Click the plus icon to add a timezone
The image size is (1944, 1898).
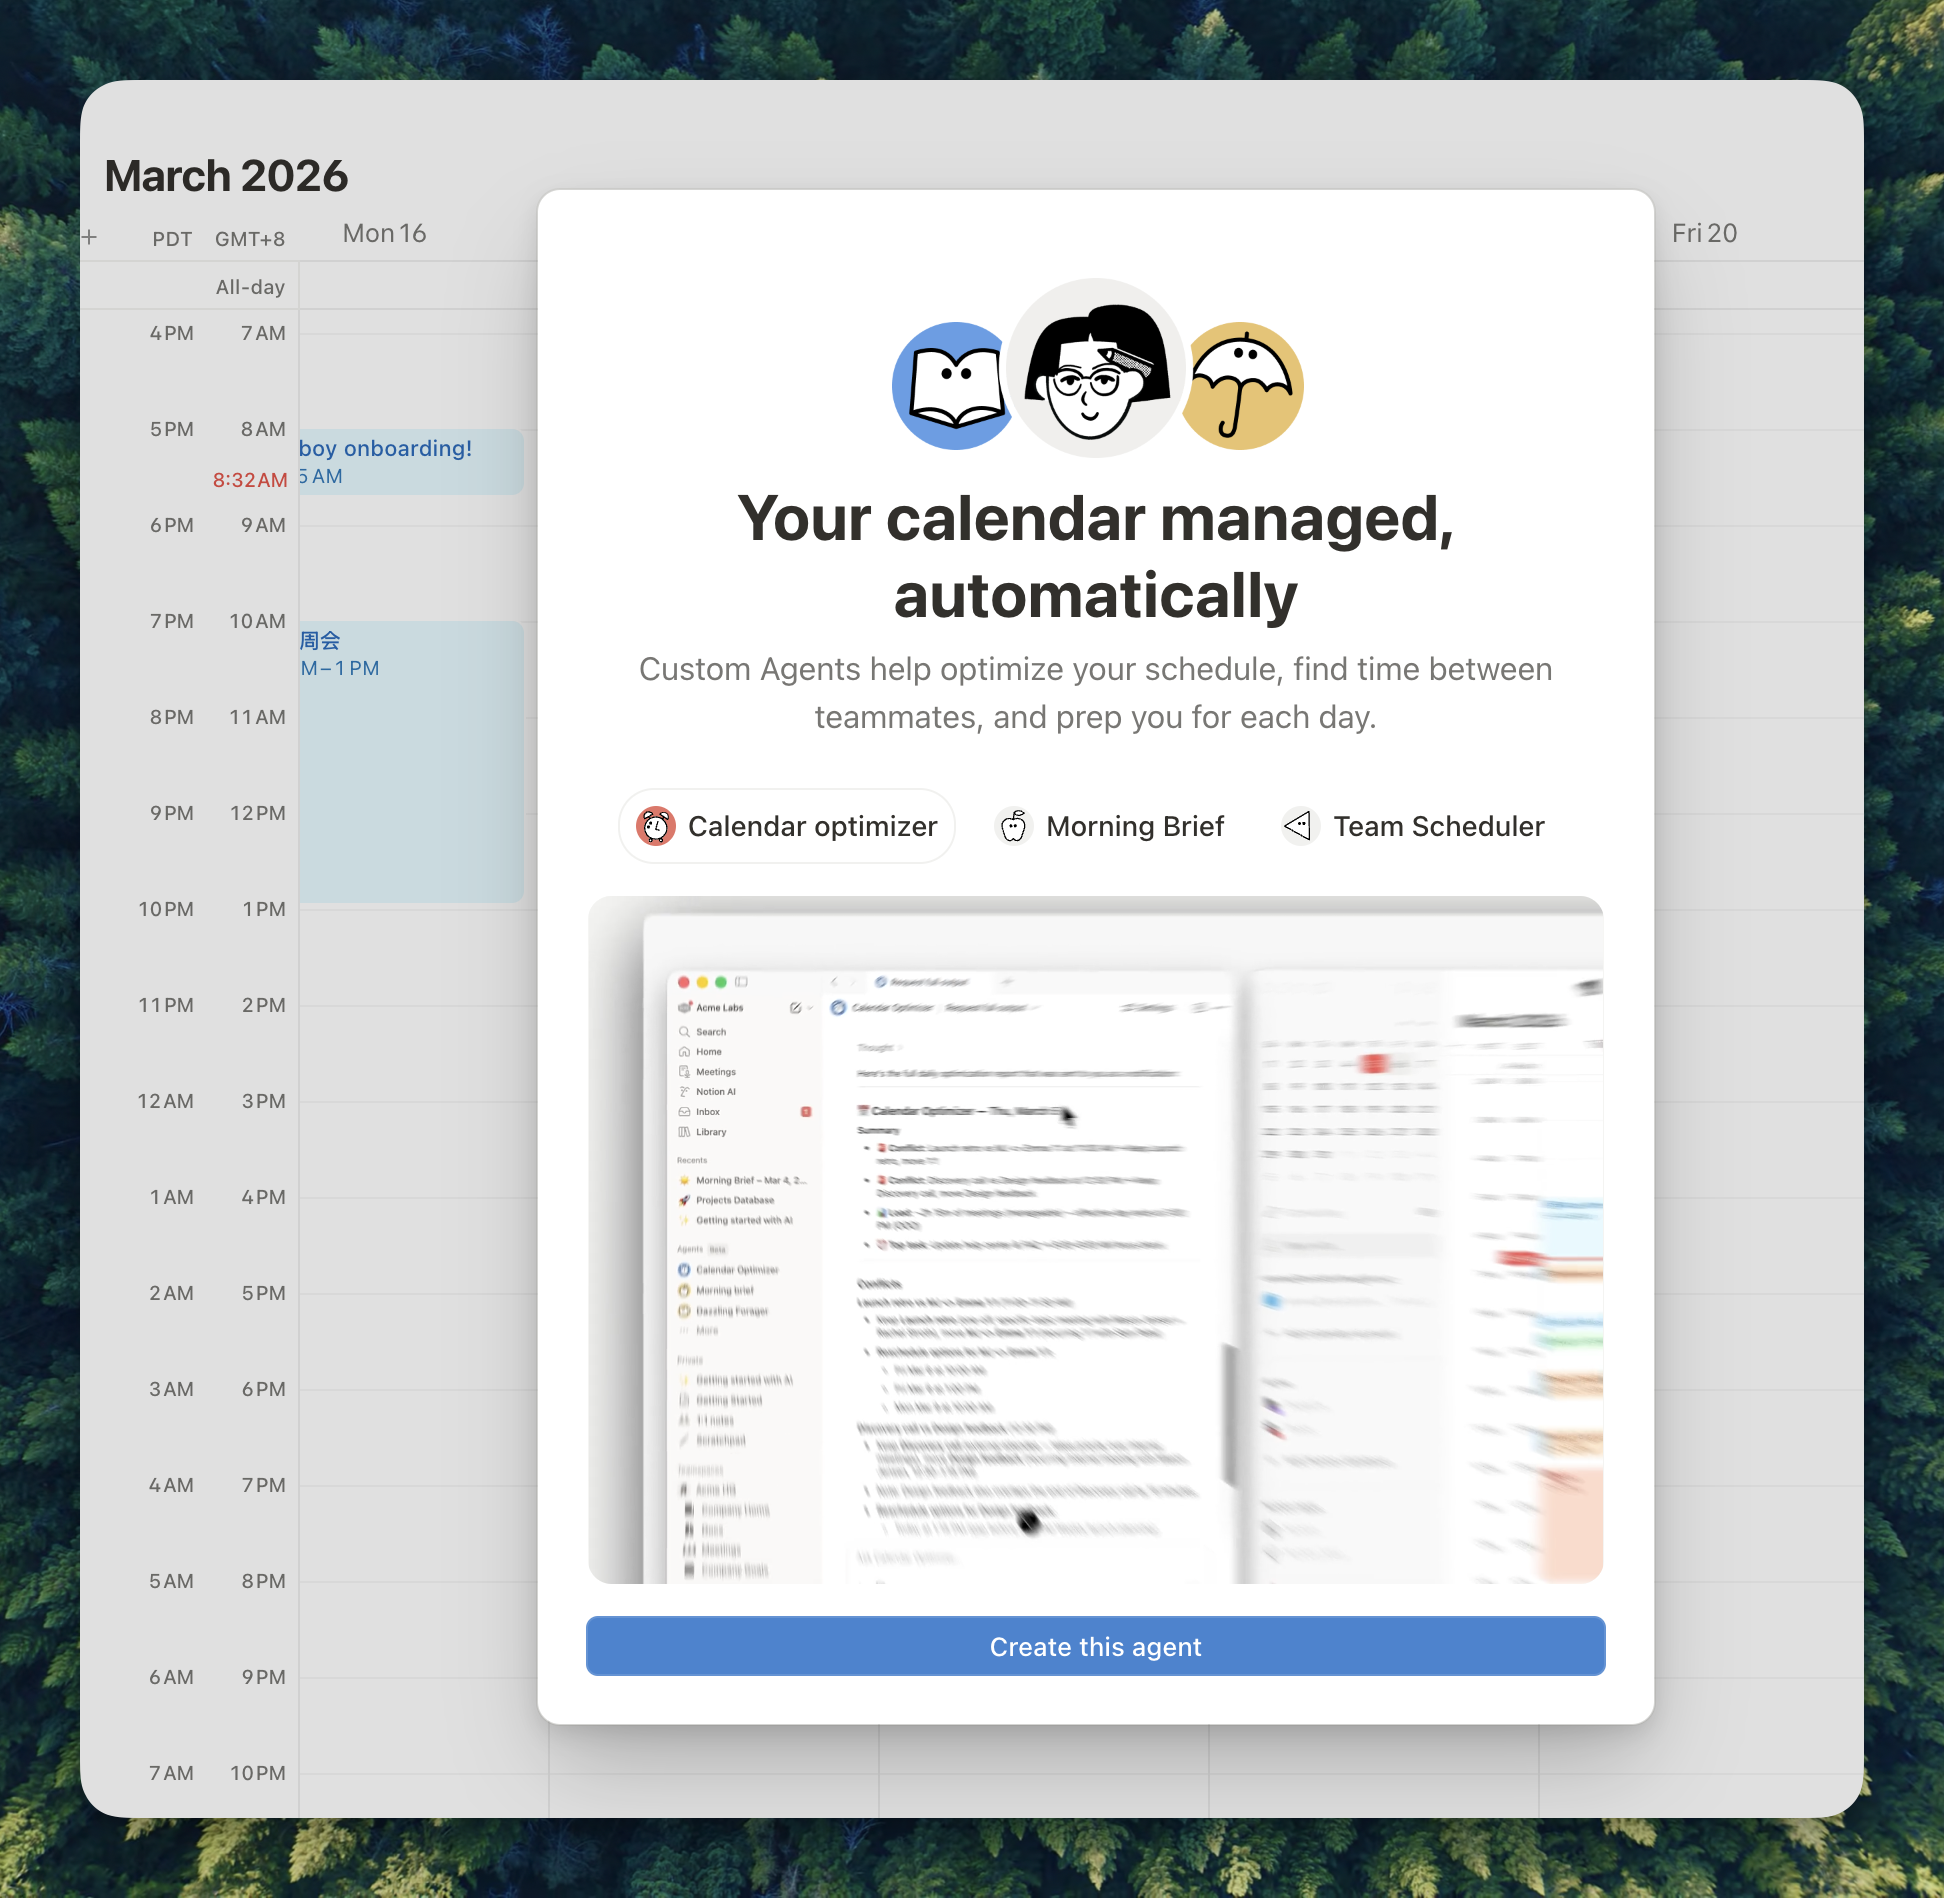pyautogui.click(x=90, y=238)
